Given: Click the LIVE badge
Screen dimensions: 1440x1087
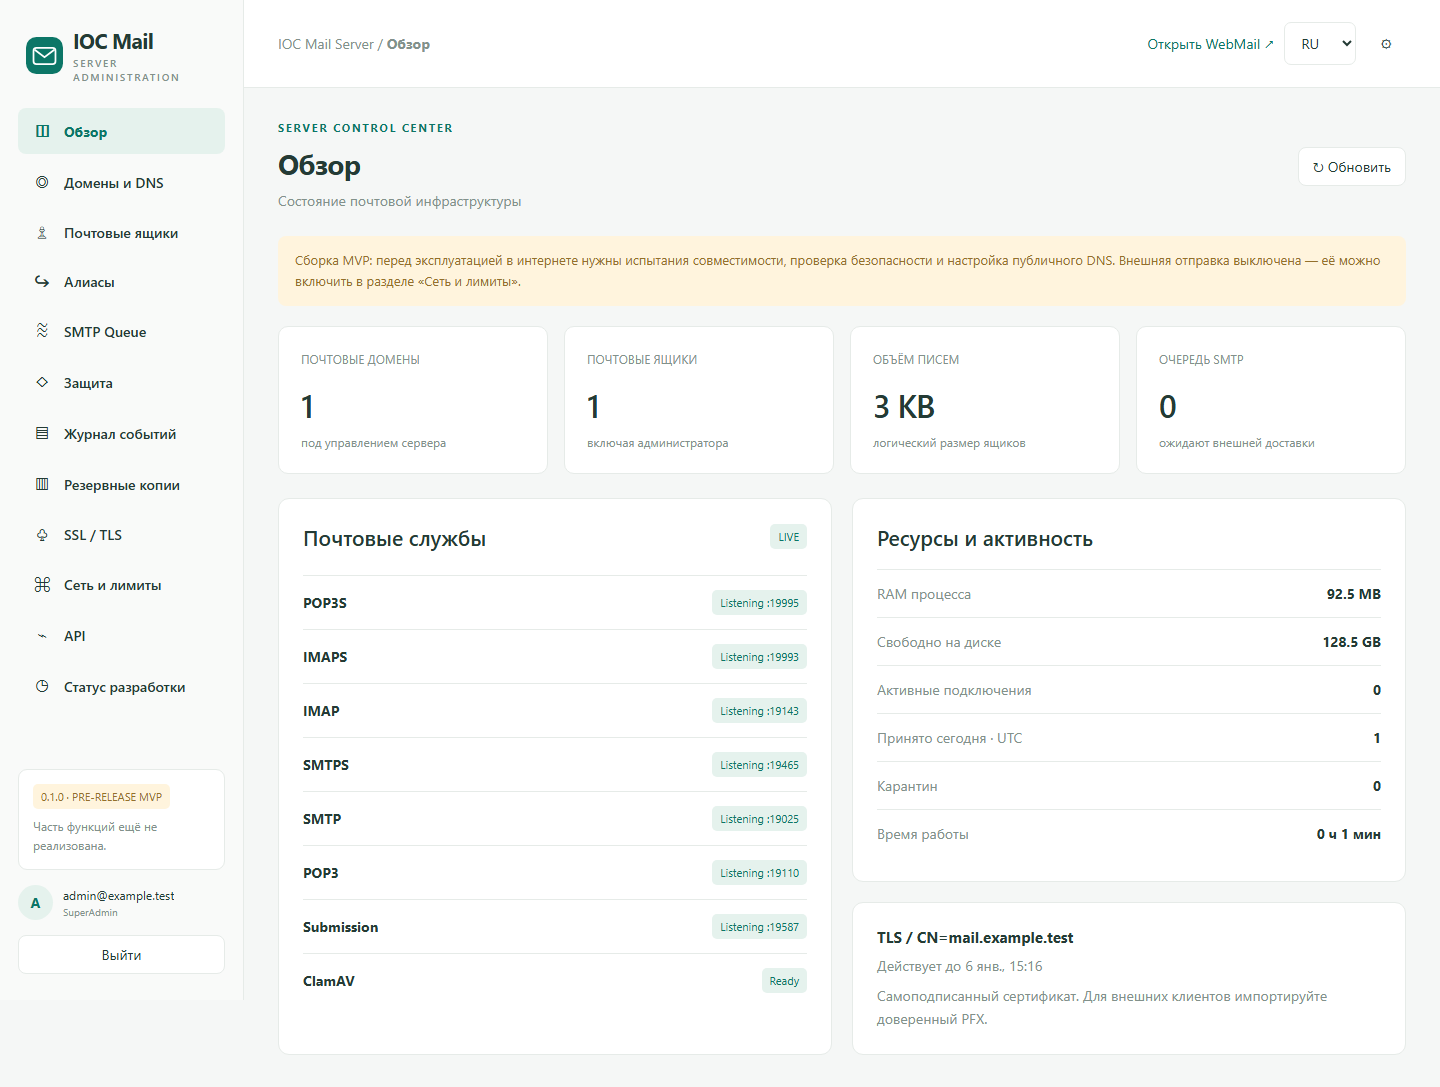Looking at the screenshot, I should point(789,537).
